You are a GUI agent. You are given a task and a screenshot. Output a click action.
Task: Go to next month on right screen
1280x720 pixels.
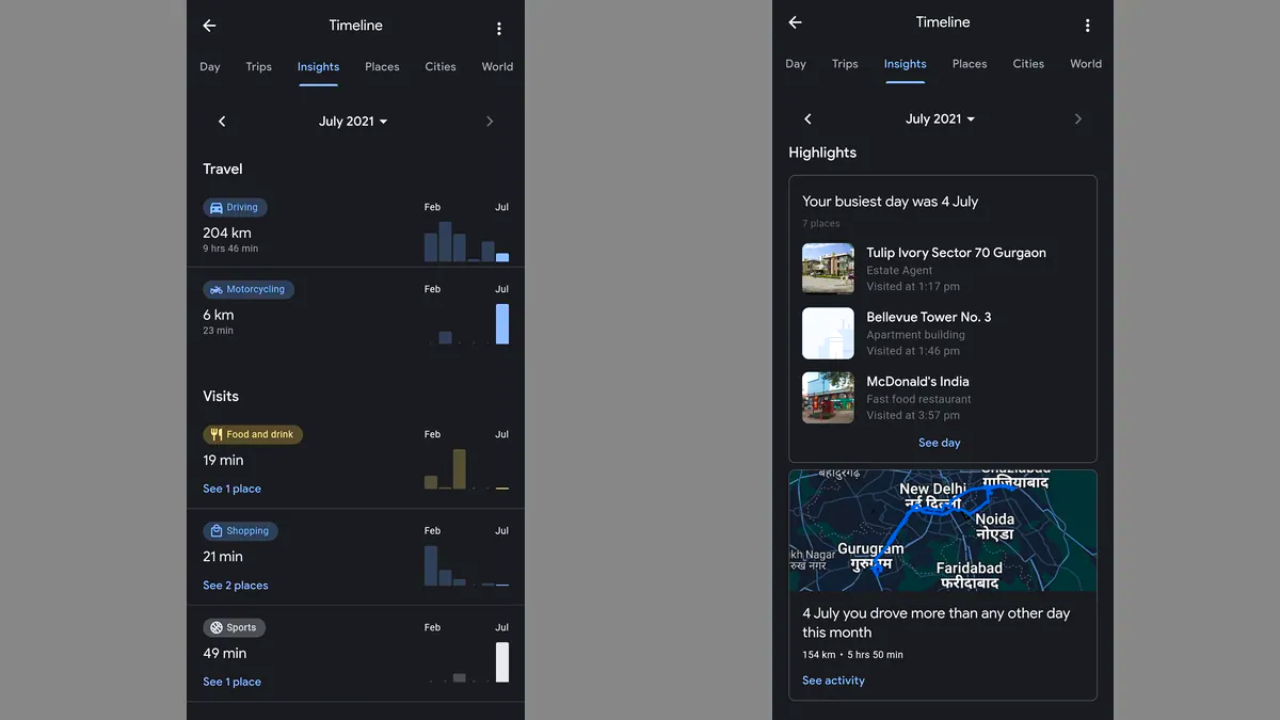[1077, 119]
